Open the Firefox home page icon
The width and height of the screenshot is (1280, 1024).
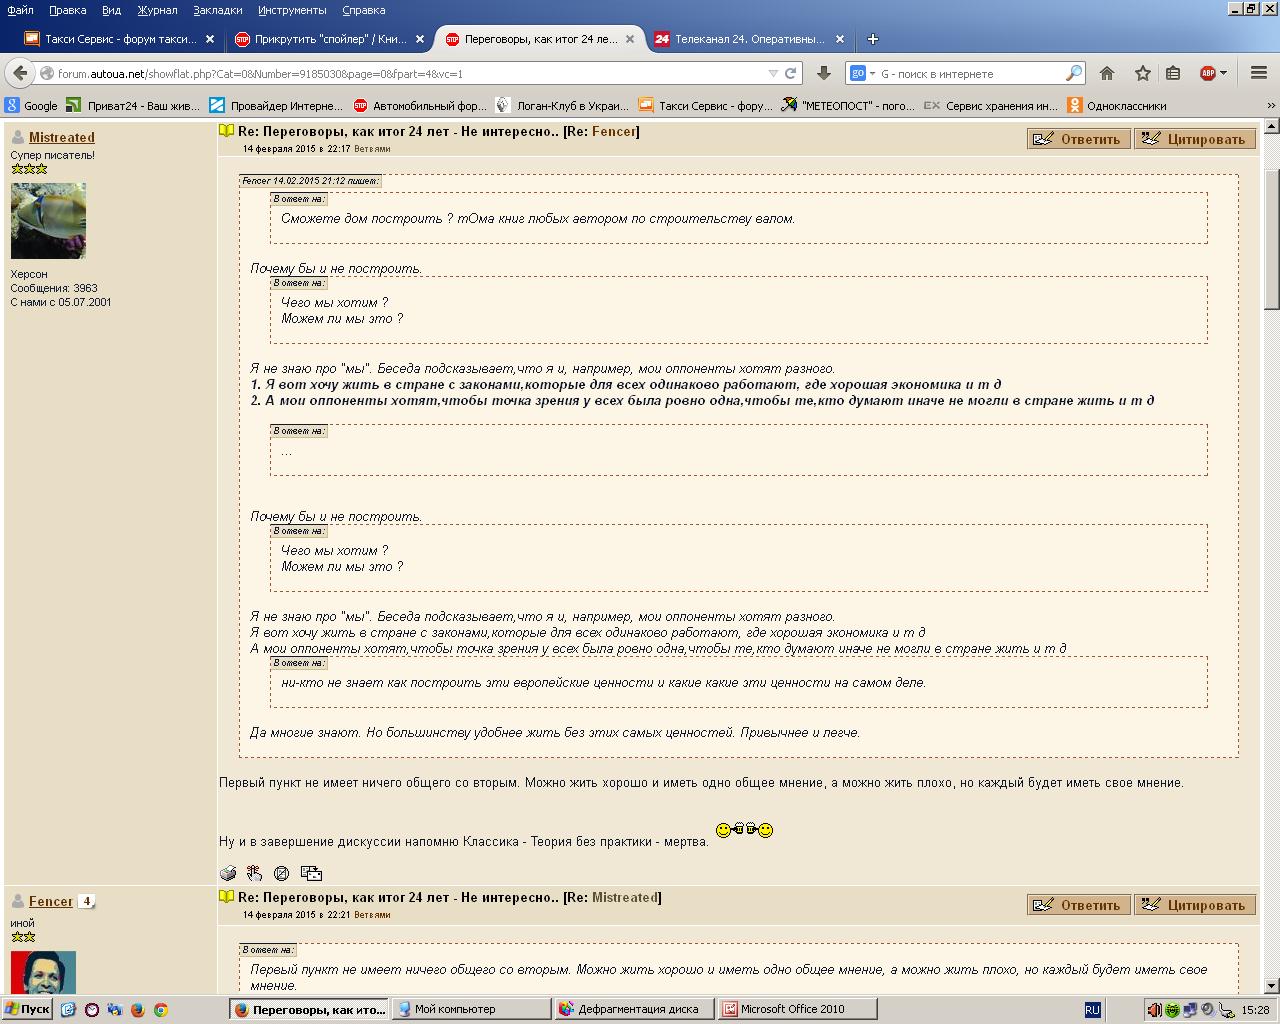tap(1107, 73)
